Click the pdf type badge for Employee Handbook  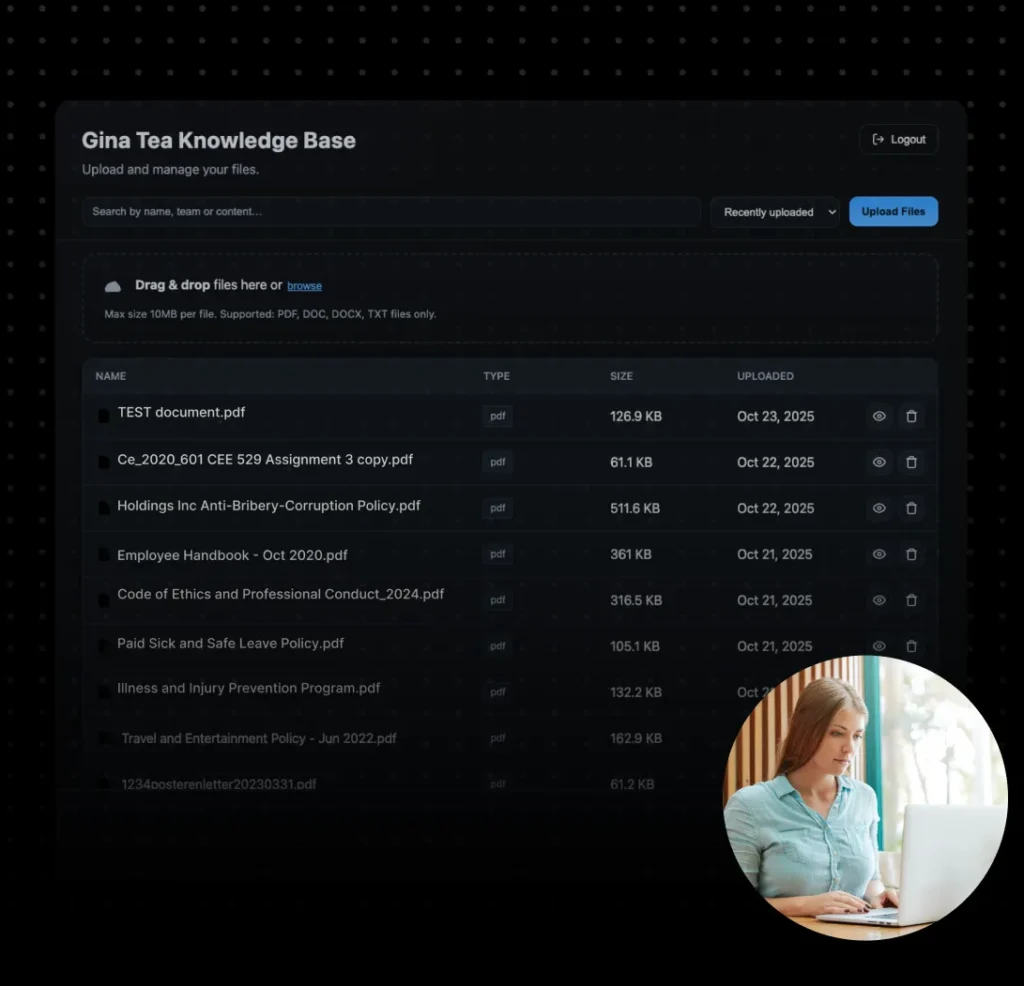pos(497,554)
